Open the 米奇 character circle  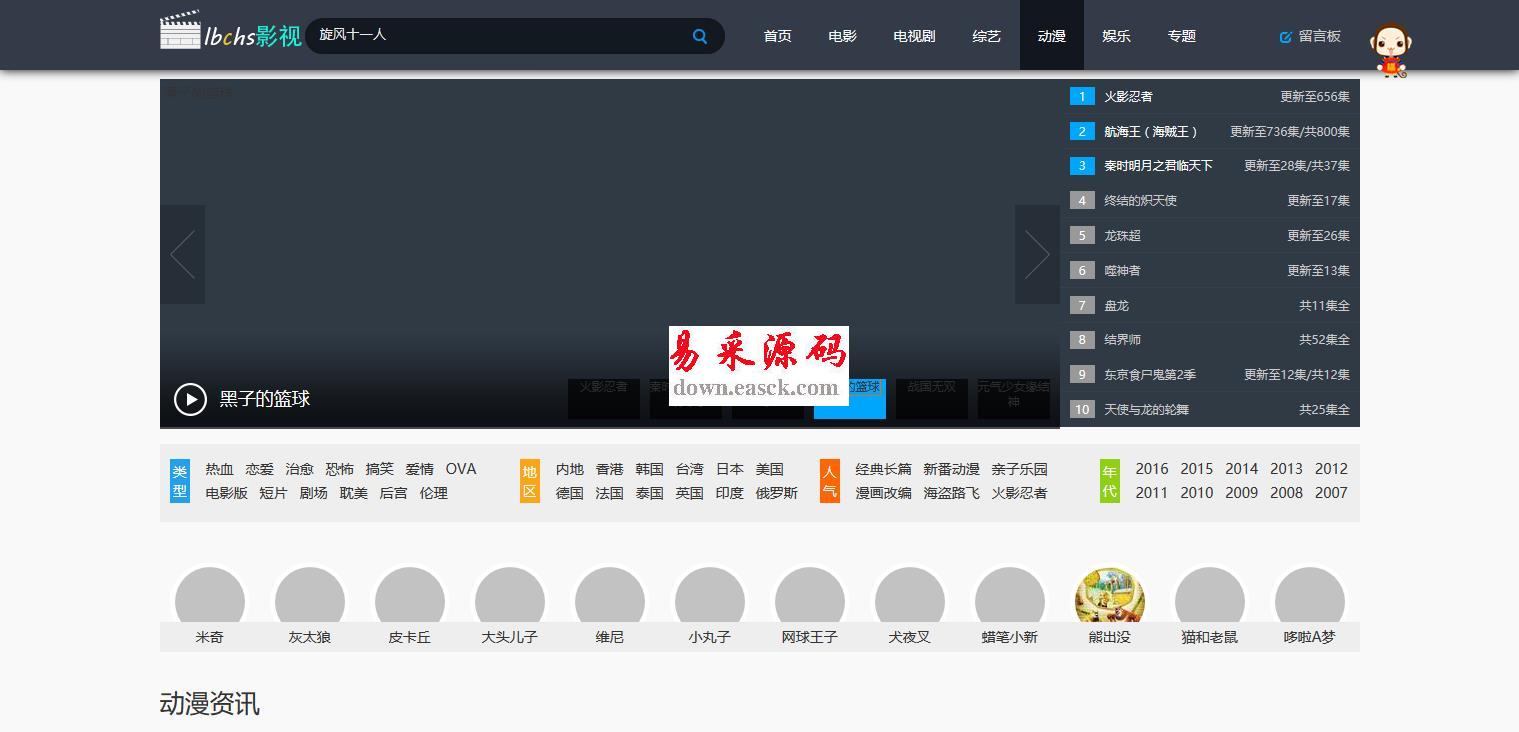(x=210, y=601)
